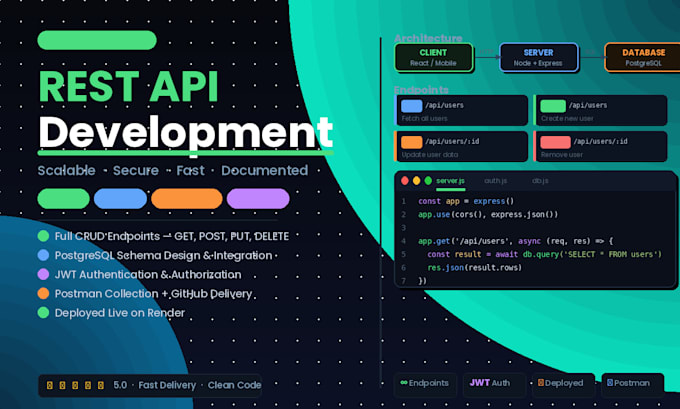This screenshot has width=680, height=409.
Task: Click the JWT Auth badge
Action: tap(494, 384)
